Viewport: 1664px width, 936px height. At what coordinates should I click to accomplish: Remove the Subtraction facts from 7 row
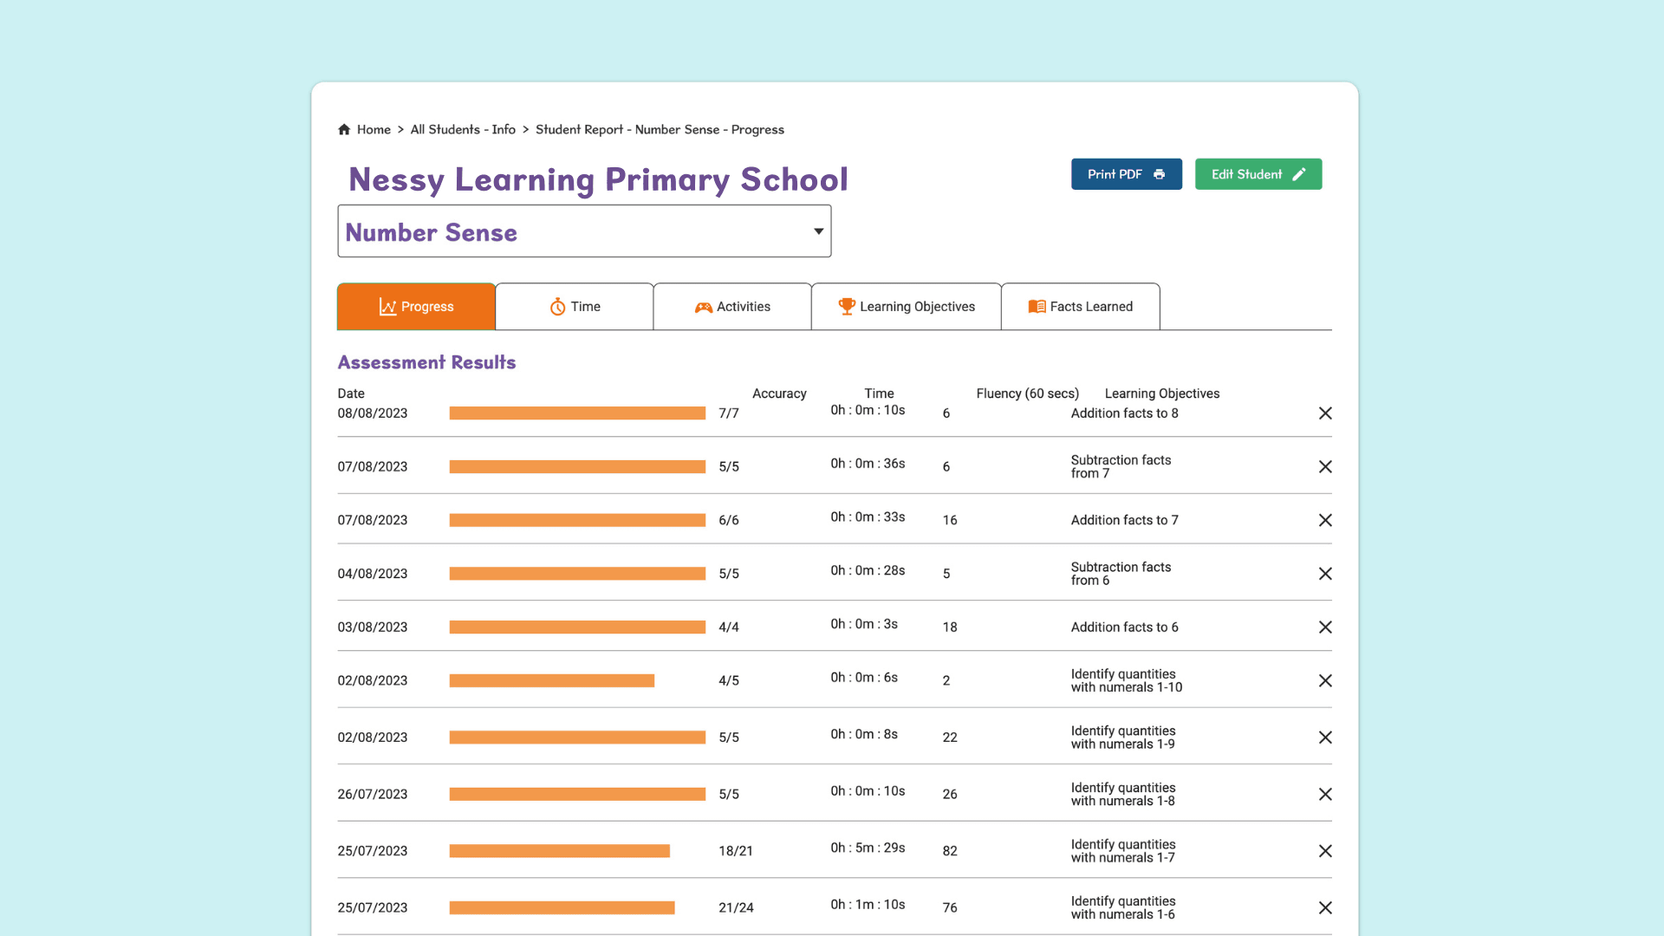[1325, 467]
